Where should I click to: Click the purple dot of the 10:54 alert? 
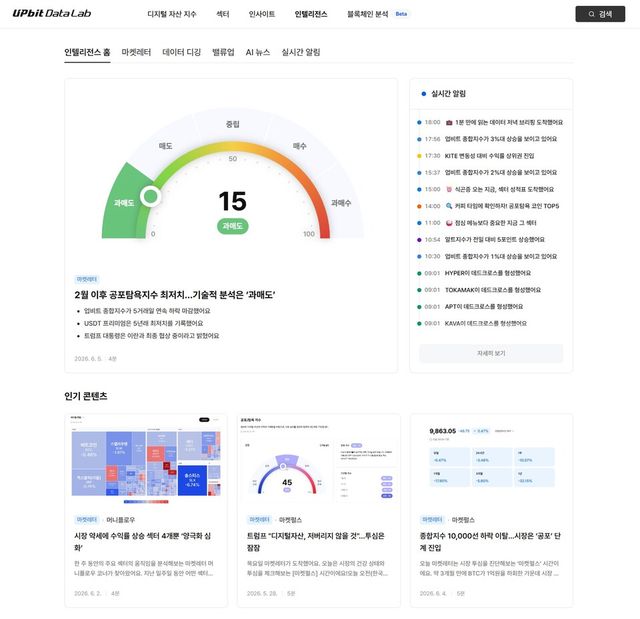pos(419,240)
